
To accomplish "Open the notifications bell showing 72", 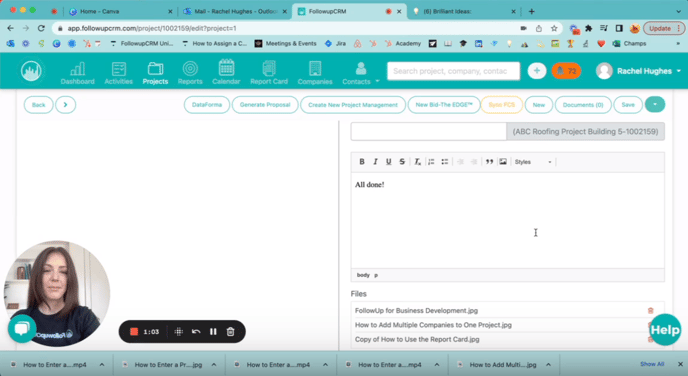I will (x=566, y=71).
